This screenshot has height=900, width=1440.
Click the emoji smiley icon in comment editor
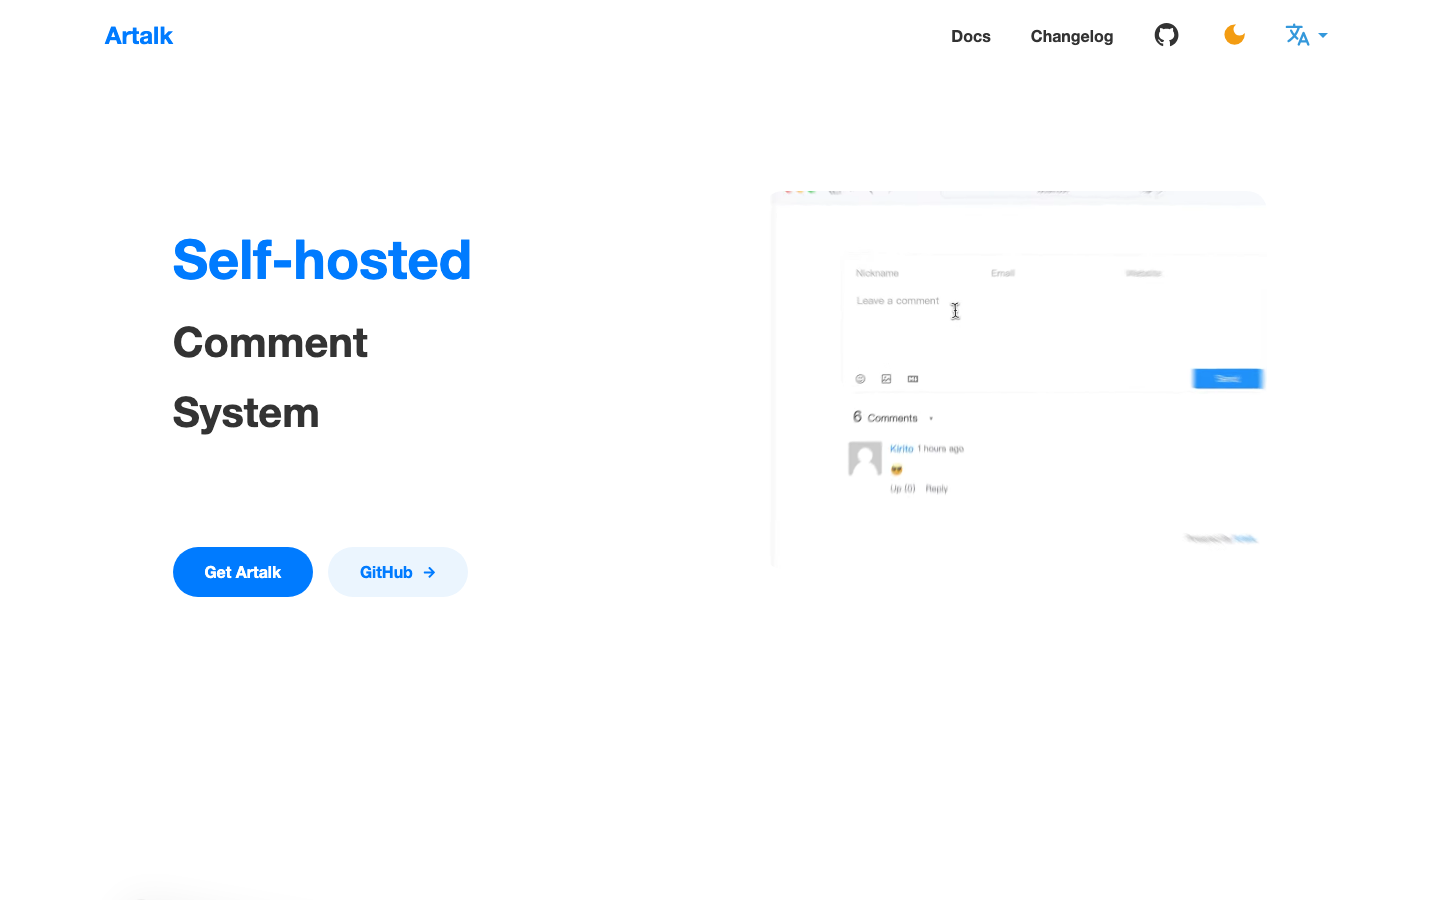(860, 379)
